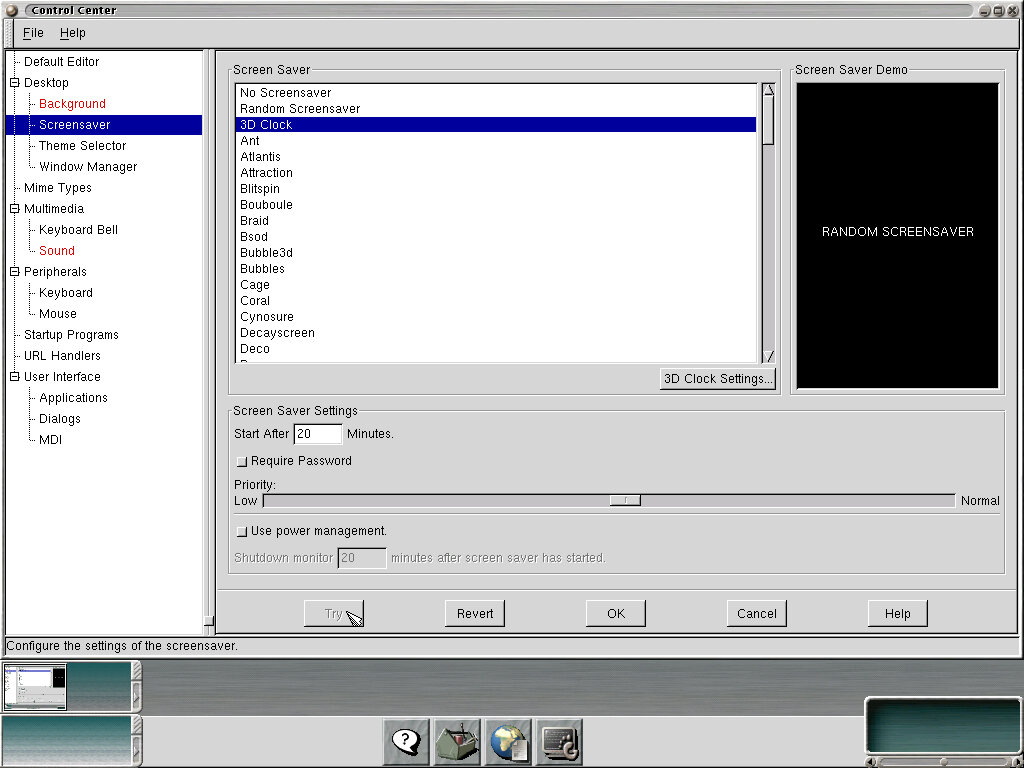
Task: Collapse the Desktop tree node
Action: 14,83
